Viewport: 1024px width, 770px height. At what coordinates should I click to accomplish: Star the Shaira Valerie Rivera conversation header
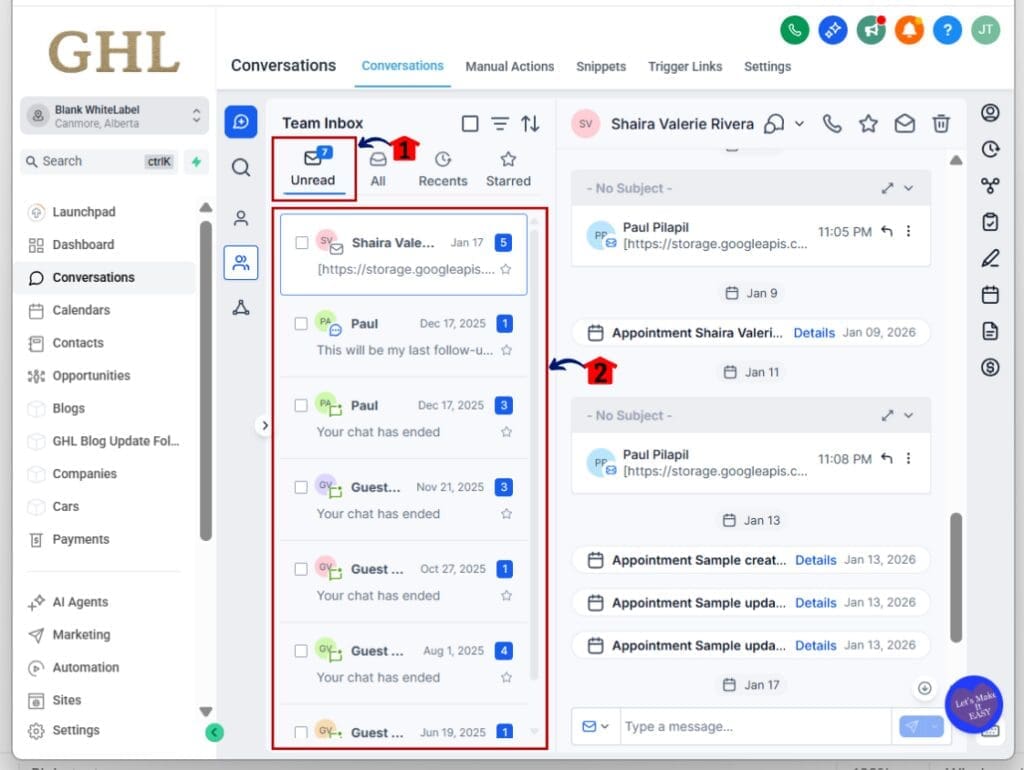pos(868,124)
